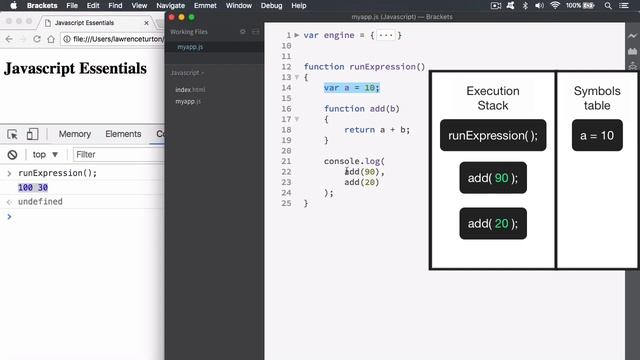The height and width of the screenshot is (360, 640).
Task: Click the screen mirroring icon in menu bar
Action: 496,6
